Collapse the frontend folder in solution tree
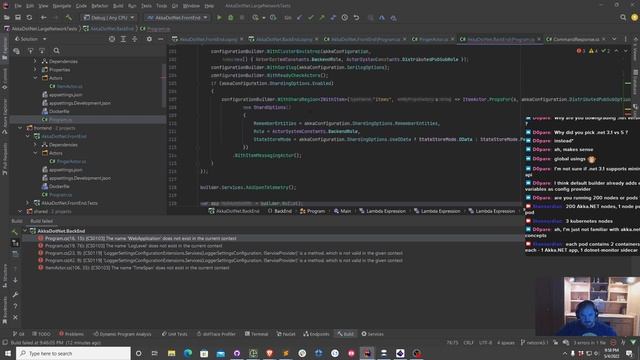Image resolution: width=640 pixels, height=360 pixels. tap(20, 128)
